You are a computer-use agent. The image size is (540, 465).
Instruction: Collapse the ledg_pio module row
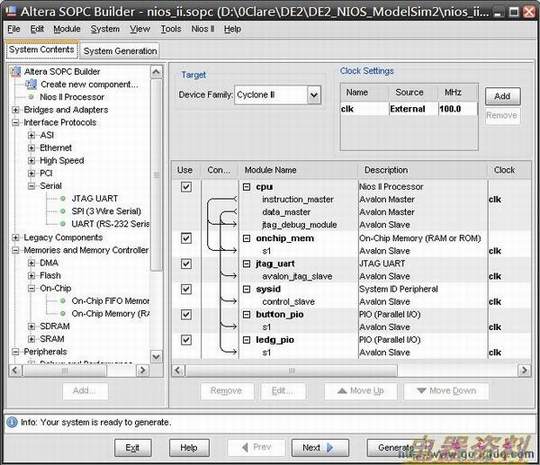[x=247, y=340]
